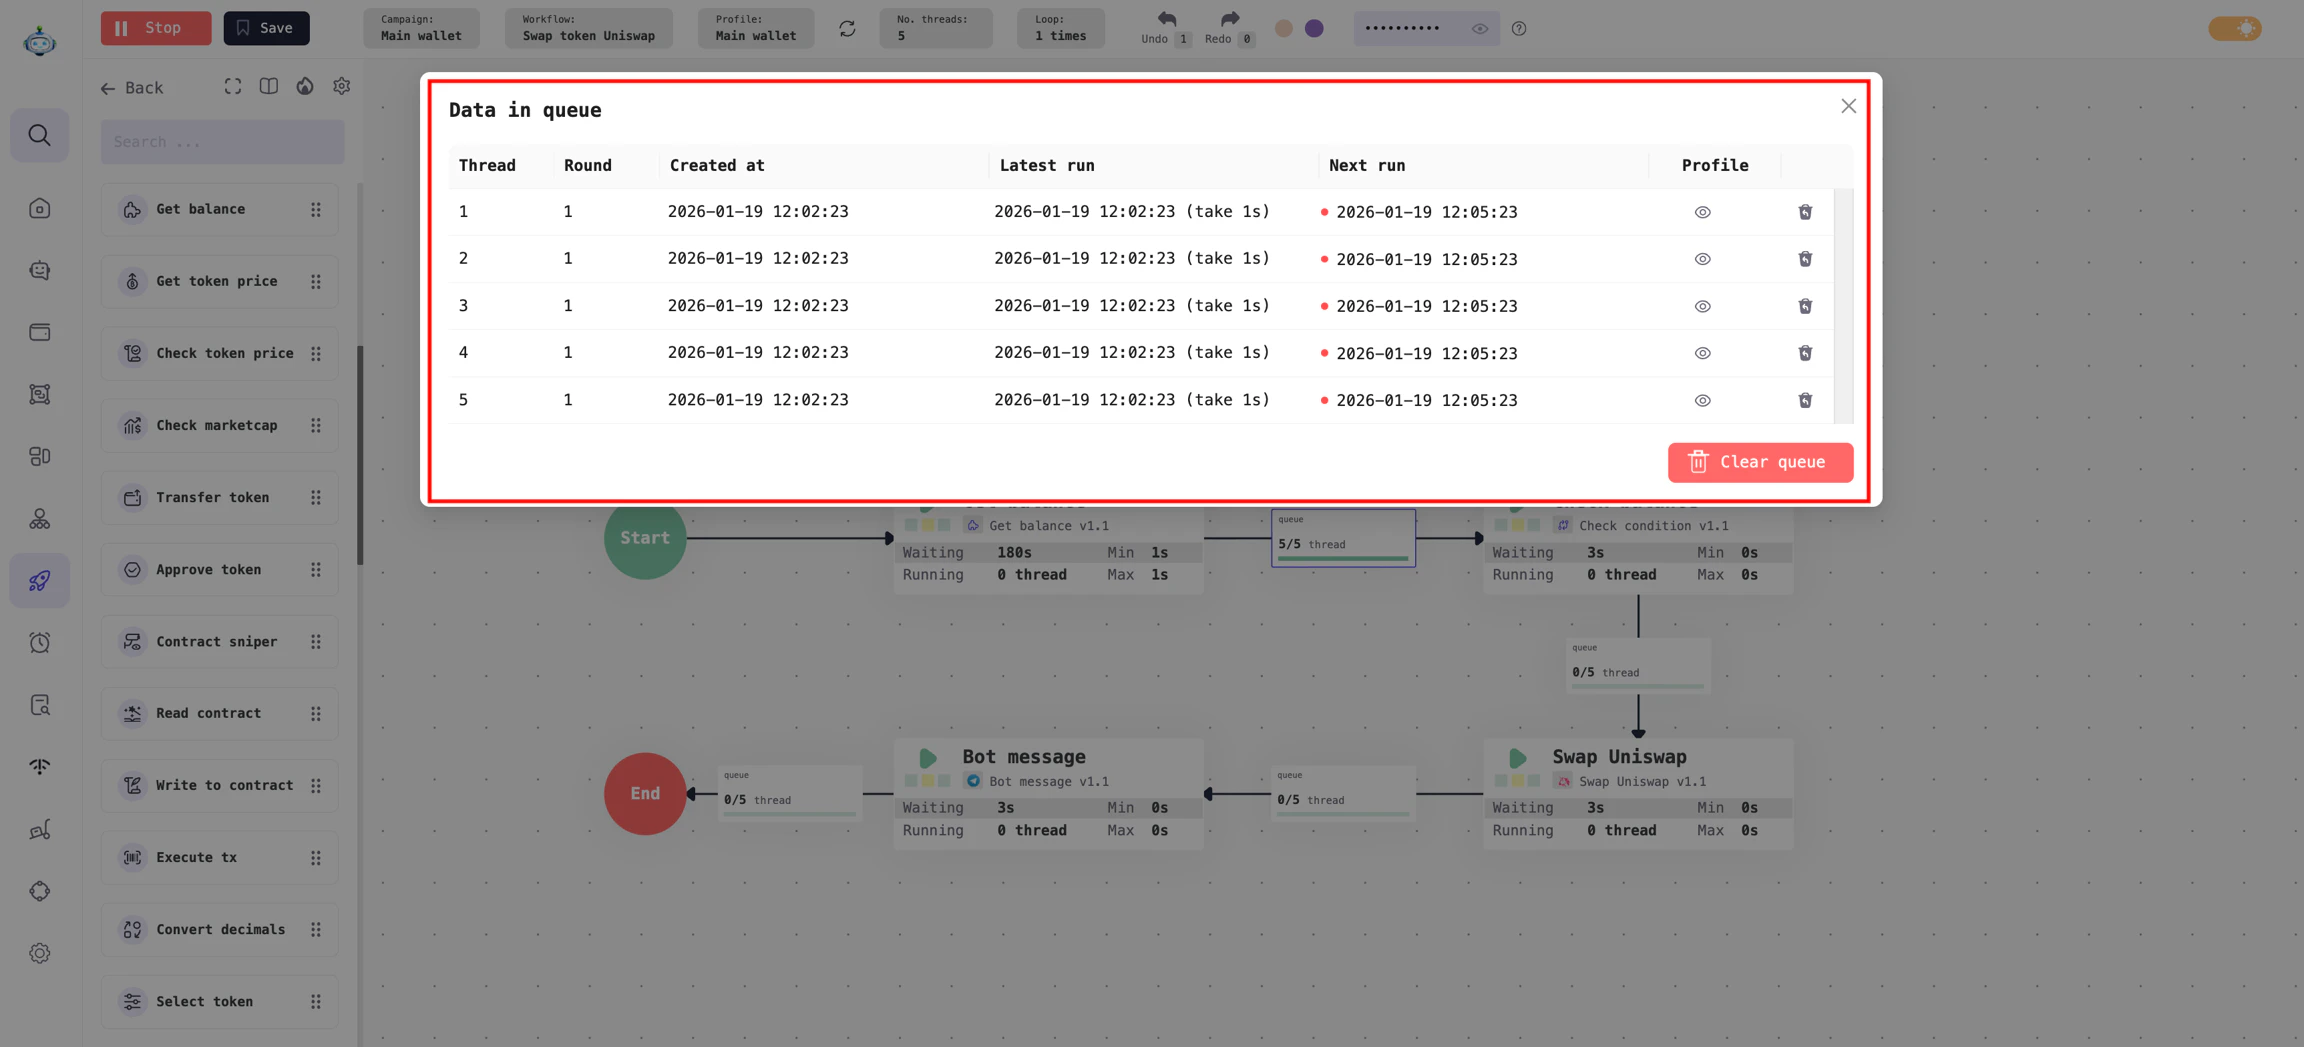Select the Get token price node item
2304x1047 pixels.
[219, 281]
